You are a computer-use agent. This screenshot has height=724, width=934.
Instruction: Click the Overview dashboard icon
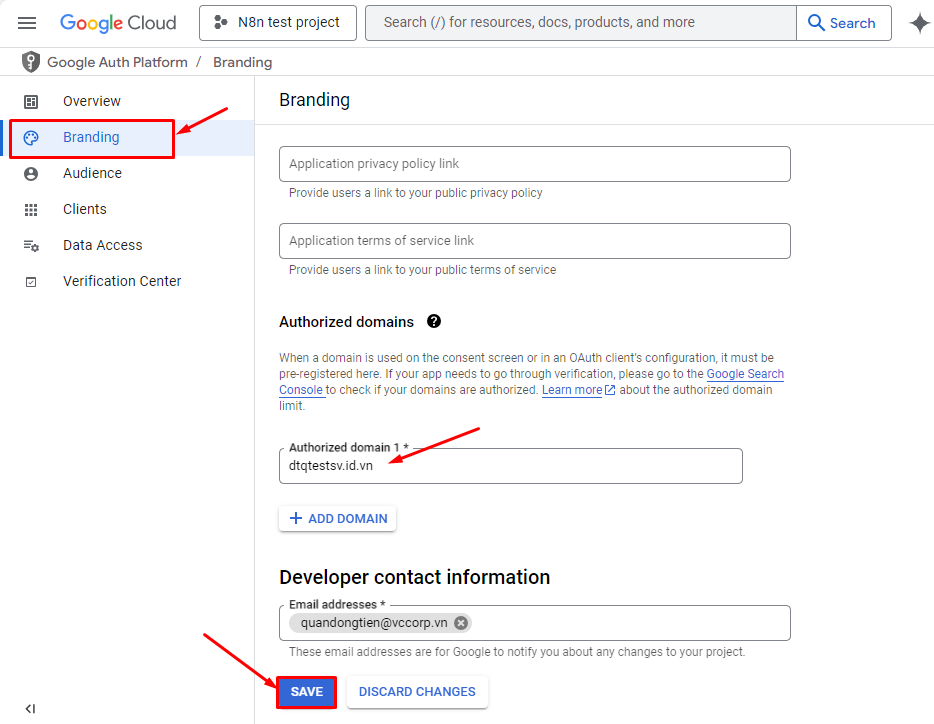click(x=31, y=102)
